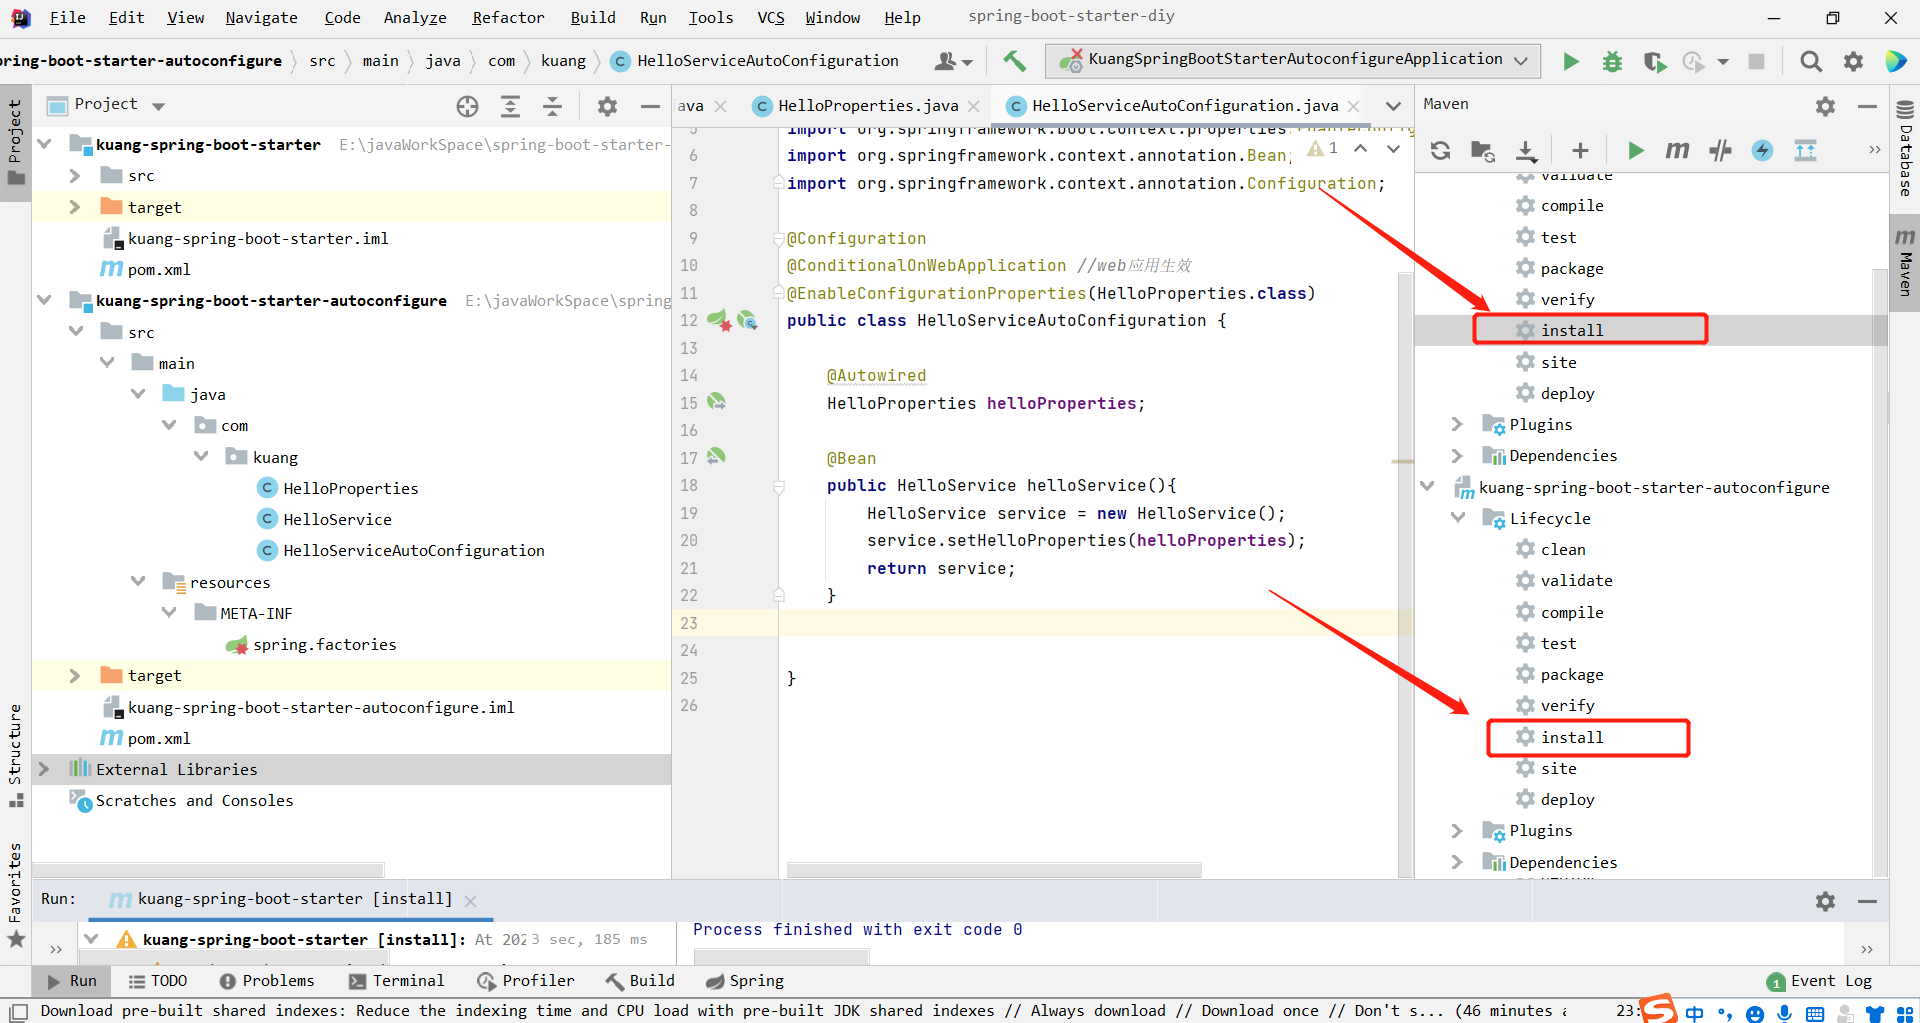Click line 12 gutter Spring bean icon
This screenshot has height=1023, width=1920.
coord(718,320)
